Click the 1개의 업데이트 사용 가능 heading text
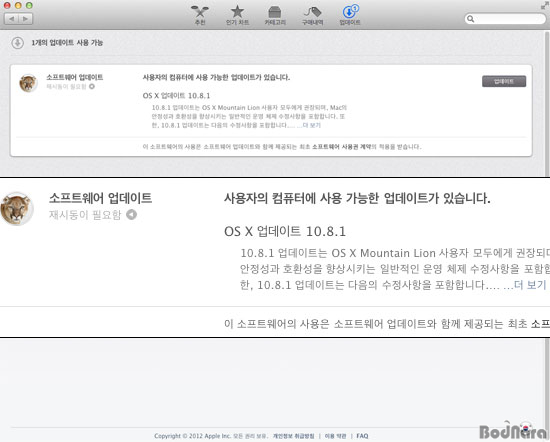This screenshot has width=550, height=442. (x=67, y=43)
